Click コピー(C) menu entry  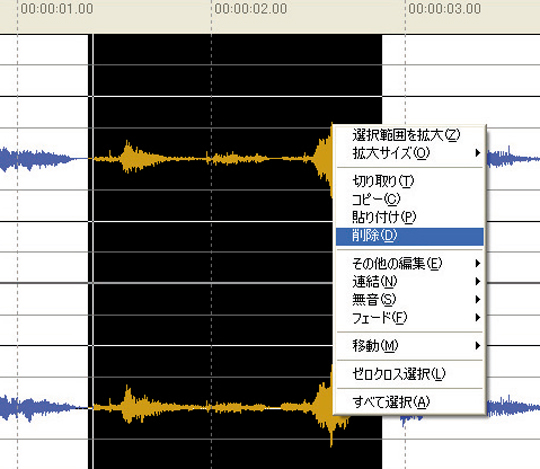[x=409, y=199]
